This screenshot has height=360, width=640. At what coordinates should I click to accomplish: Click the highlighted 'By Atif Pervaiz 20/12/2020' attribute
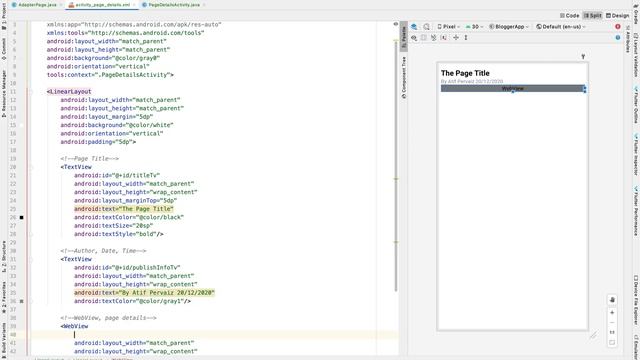pyautogui.click(x=144, y=293)
